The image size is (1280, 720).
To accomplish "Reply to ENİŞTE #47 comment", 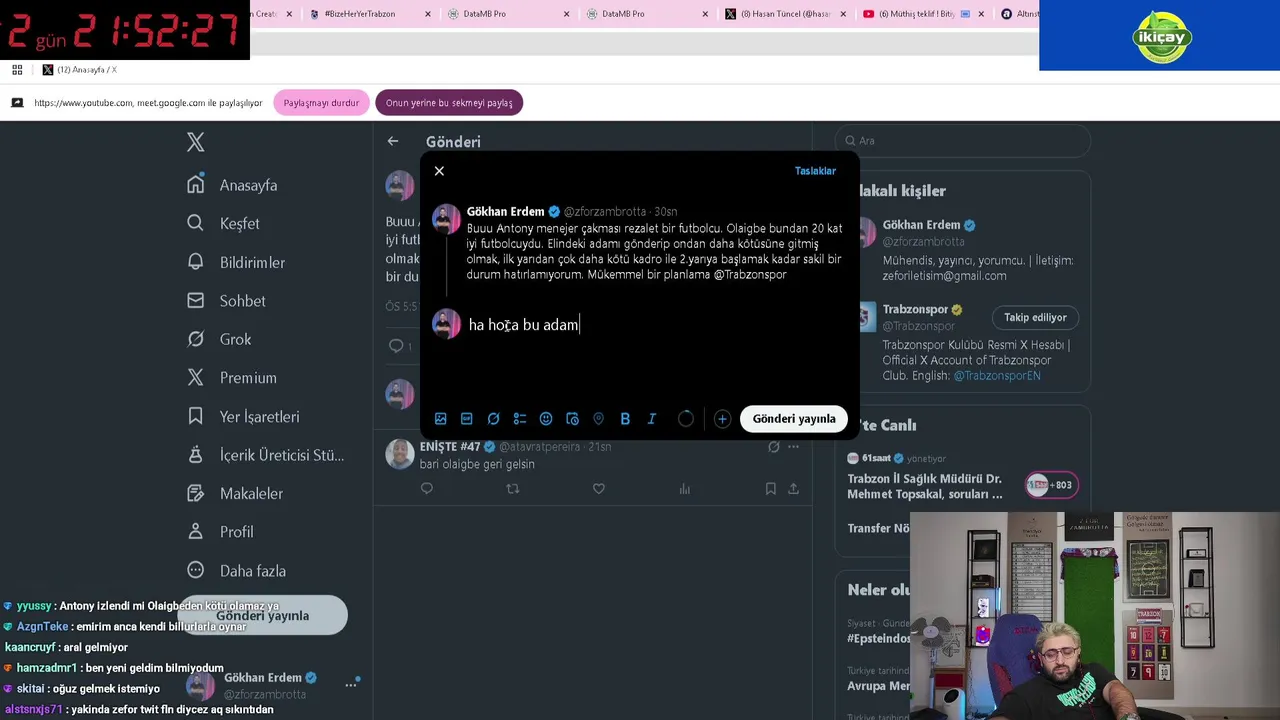I will [x=427, y=489].
